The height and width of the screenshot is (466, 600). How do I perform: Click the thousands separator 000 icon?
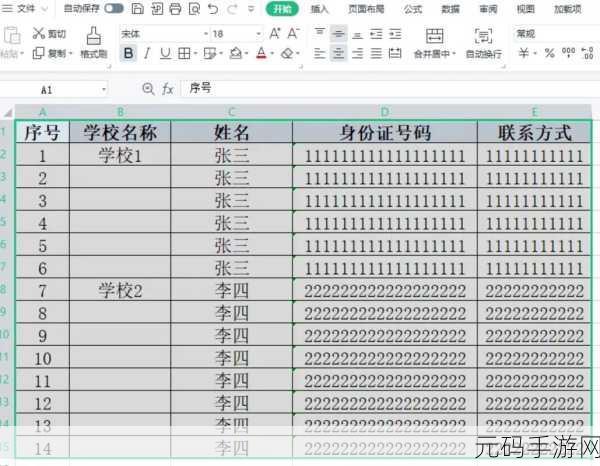(568, 52)
